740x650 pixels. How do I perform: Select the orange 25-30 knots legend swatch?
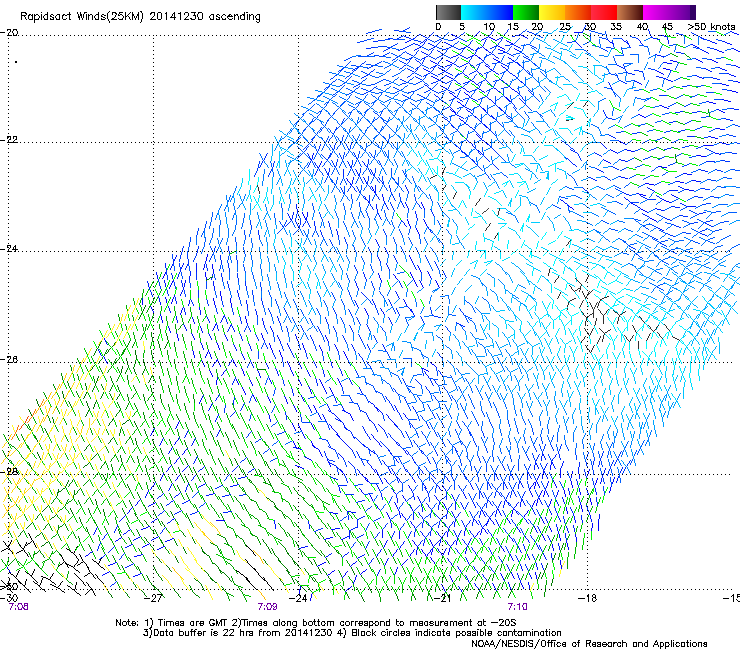(578, 12)
